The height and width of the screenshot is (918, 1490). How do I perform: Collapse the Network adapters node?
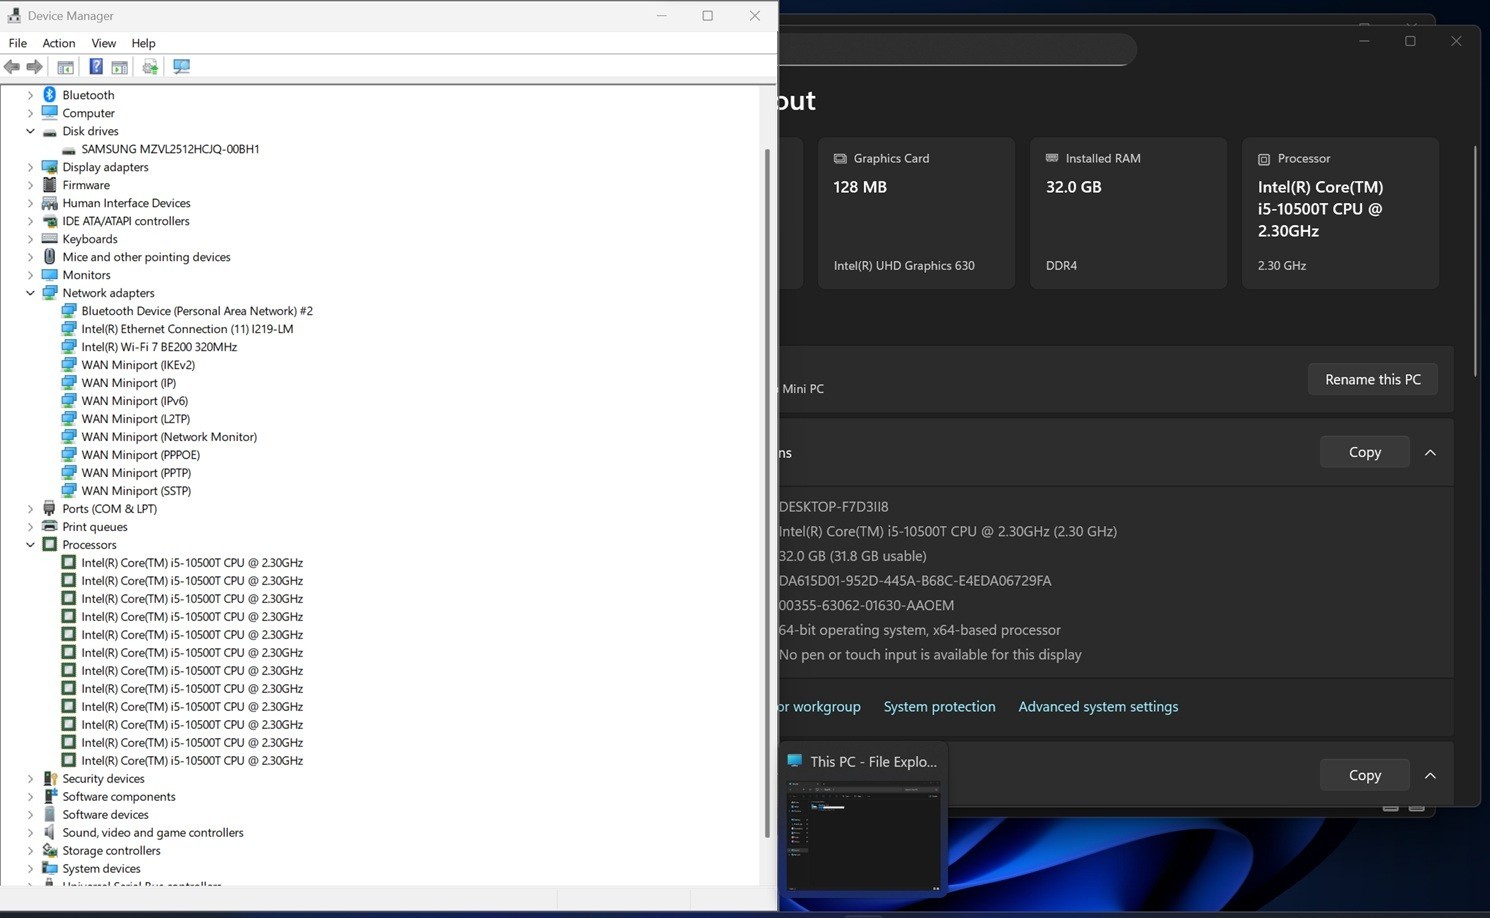pyautogui.click(x=30, y=293)
